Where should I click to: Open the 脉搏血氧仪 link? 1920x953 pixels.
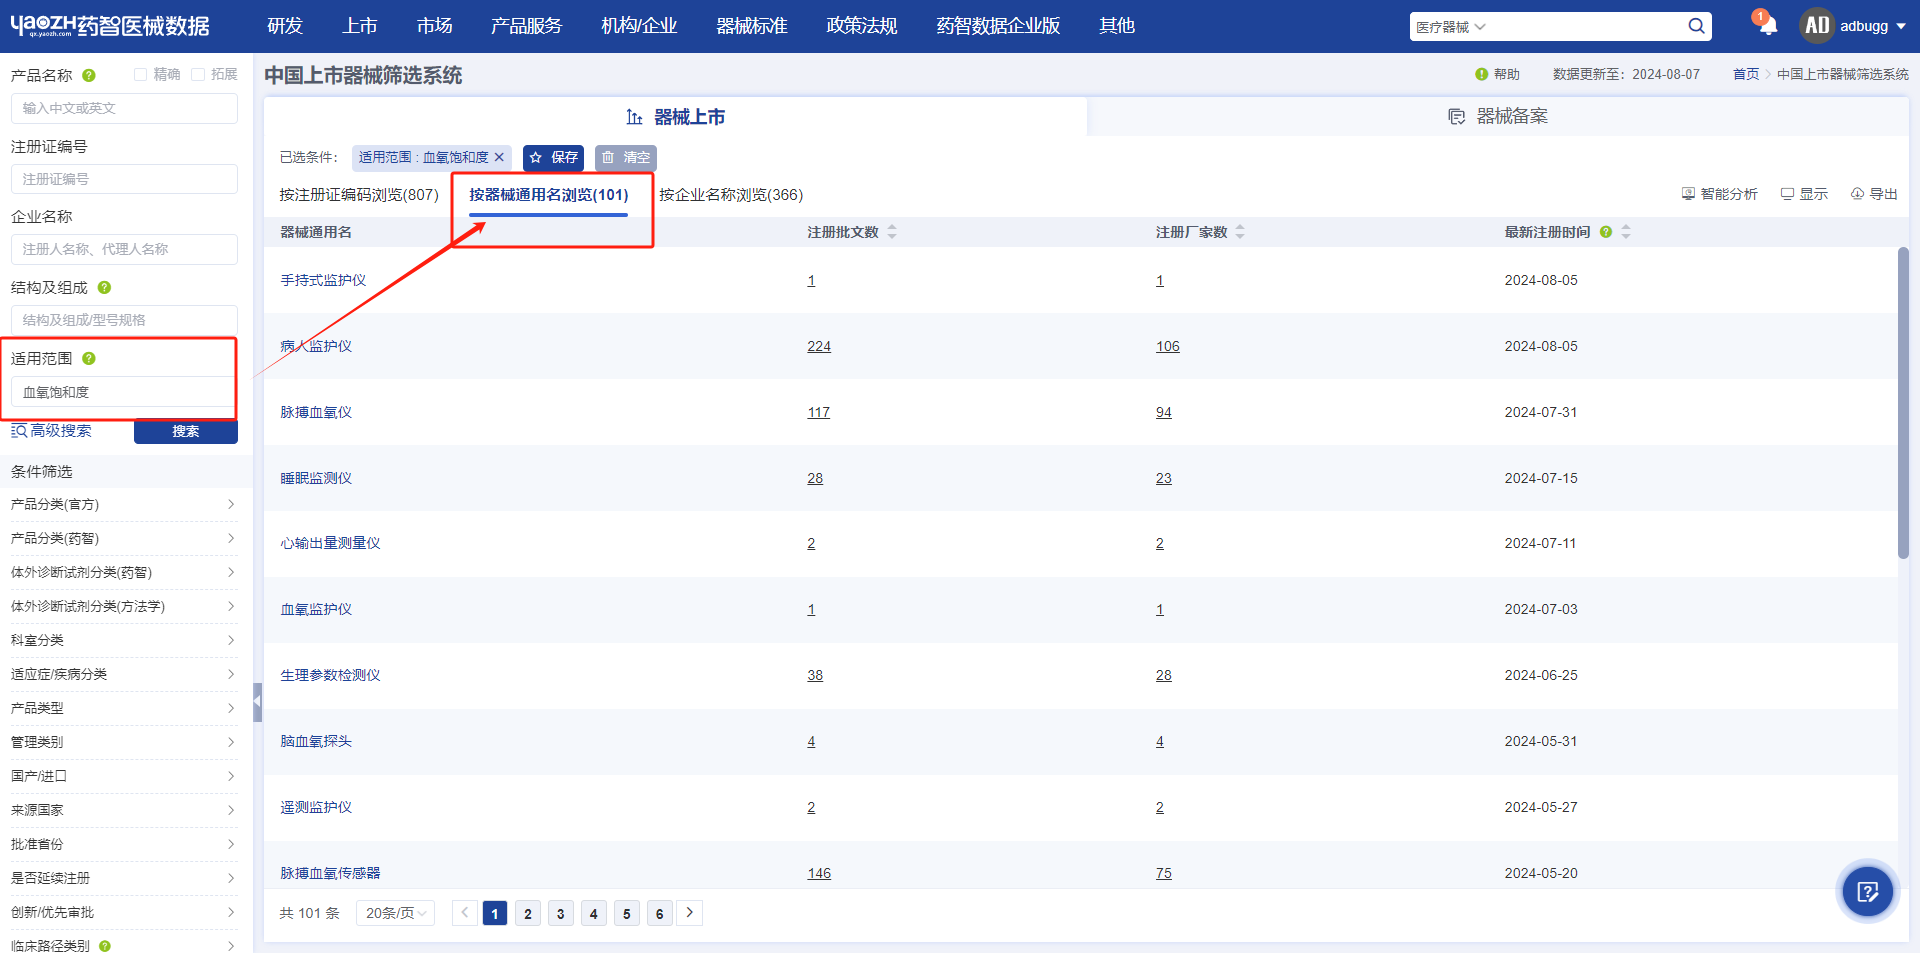[x=316, y=412]
